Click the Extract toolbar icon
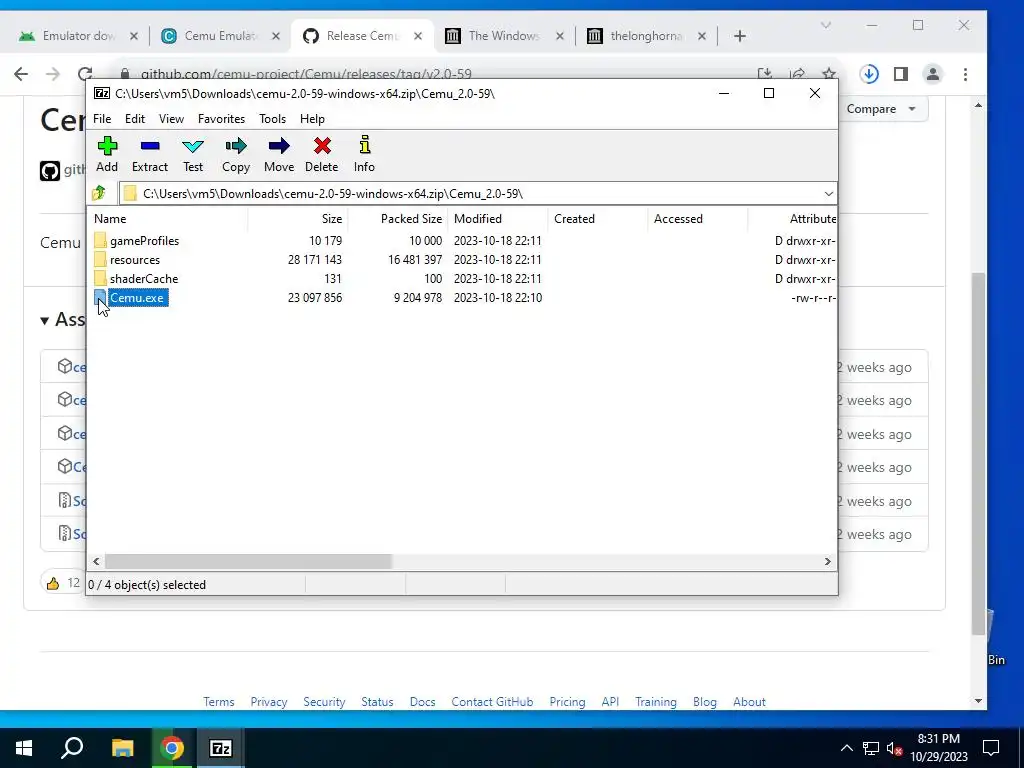 150,146
